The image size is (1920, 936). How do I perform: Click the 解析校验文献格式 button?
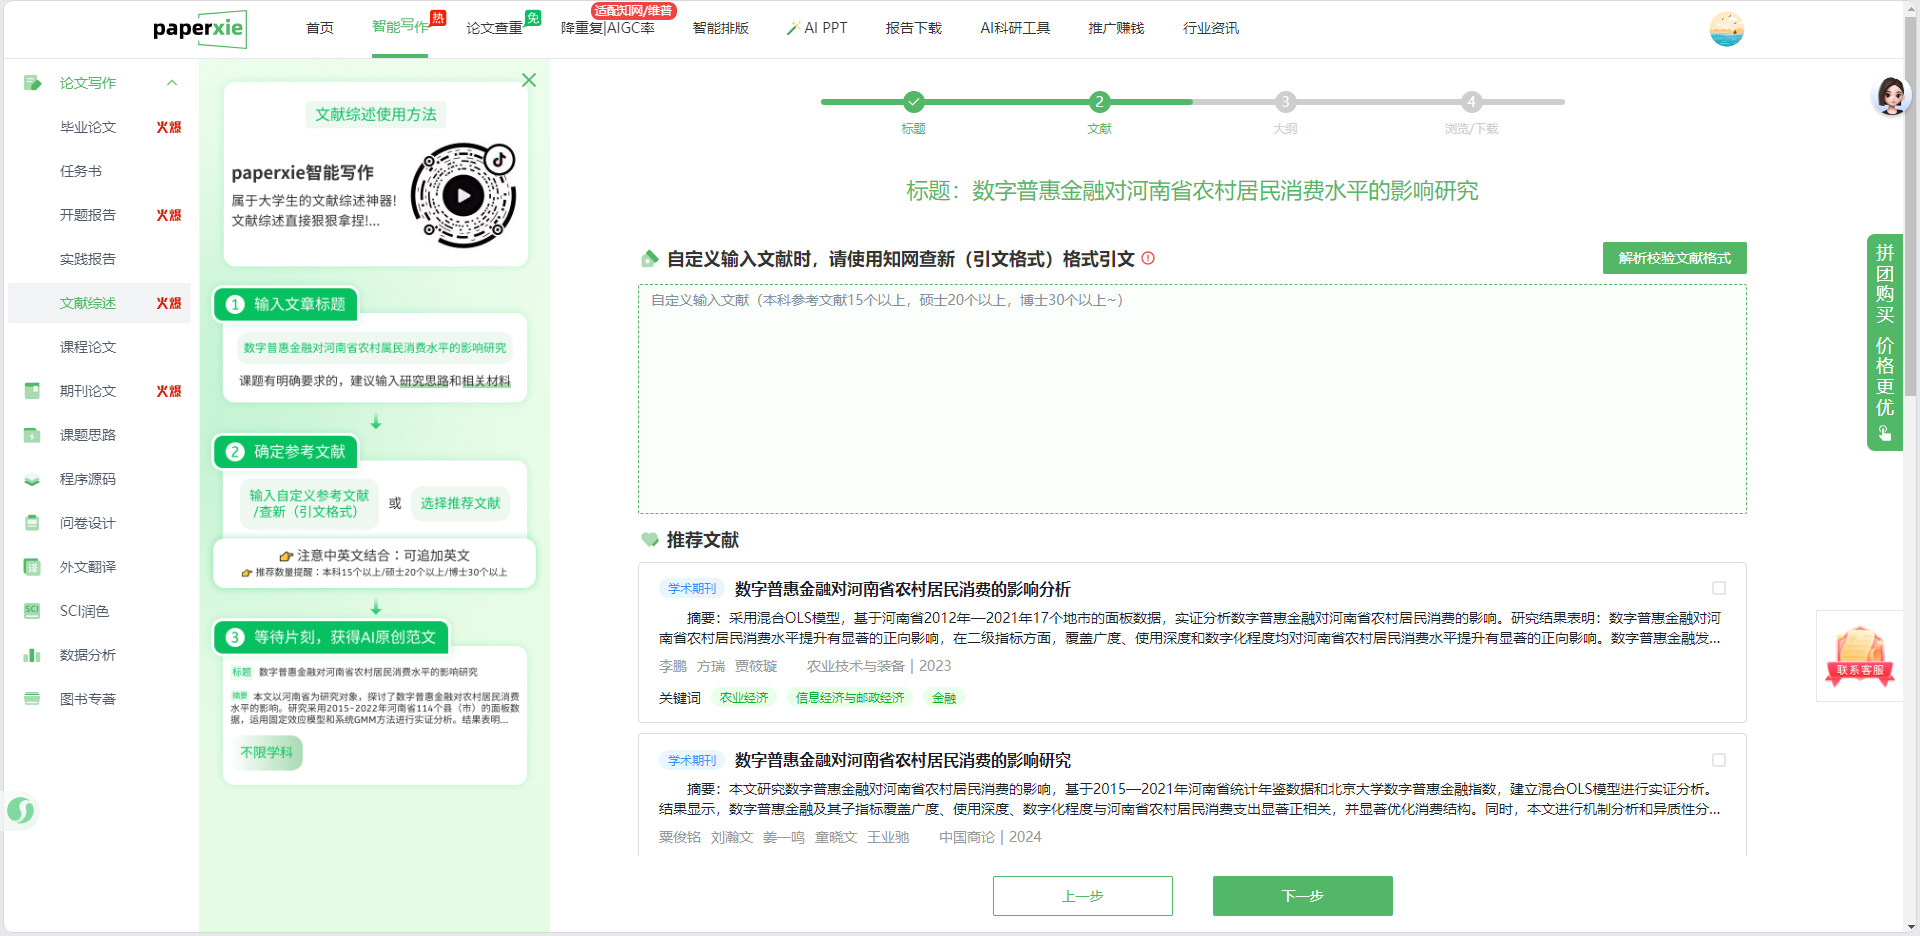(1674, 258)
